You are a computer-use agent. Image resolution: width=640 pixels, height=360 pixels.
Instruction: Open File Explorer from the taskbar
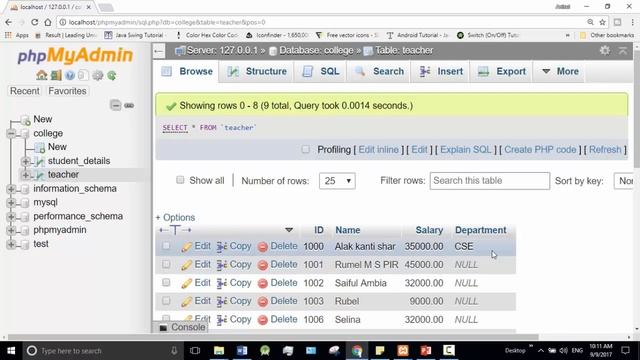tap(219, 351)
